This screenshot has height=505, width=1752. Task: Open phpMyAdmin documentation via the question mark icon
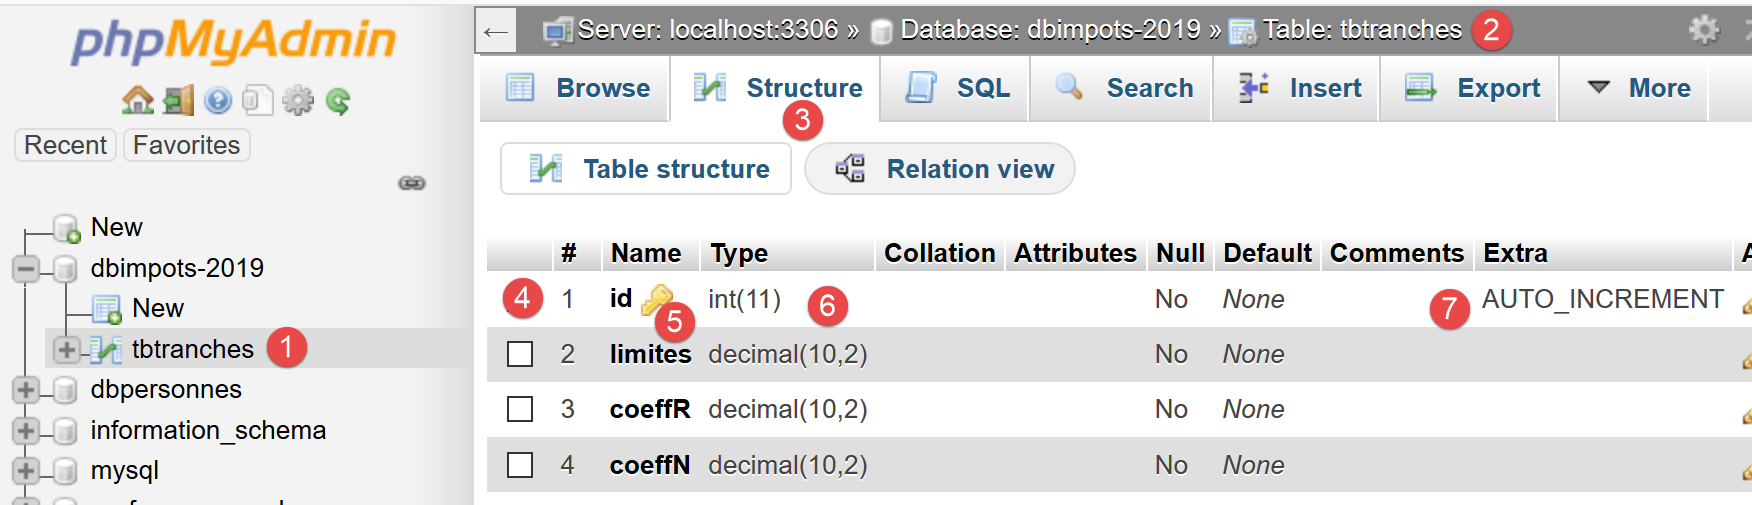pyautogui.click(x=218, y=100)
